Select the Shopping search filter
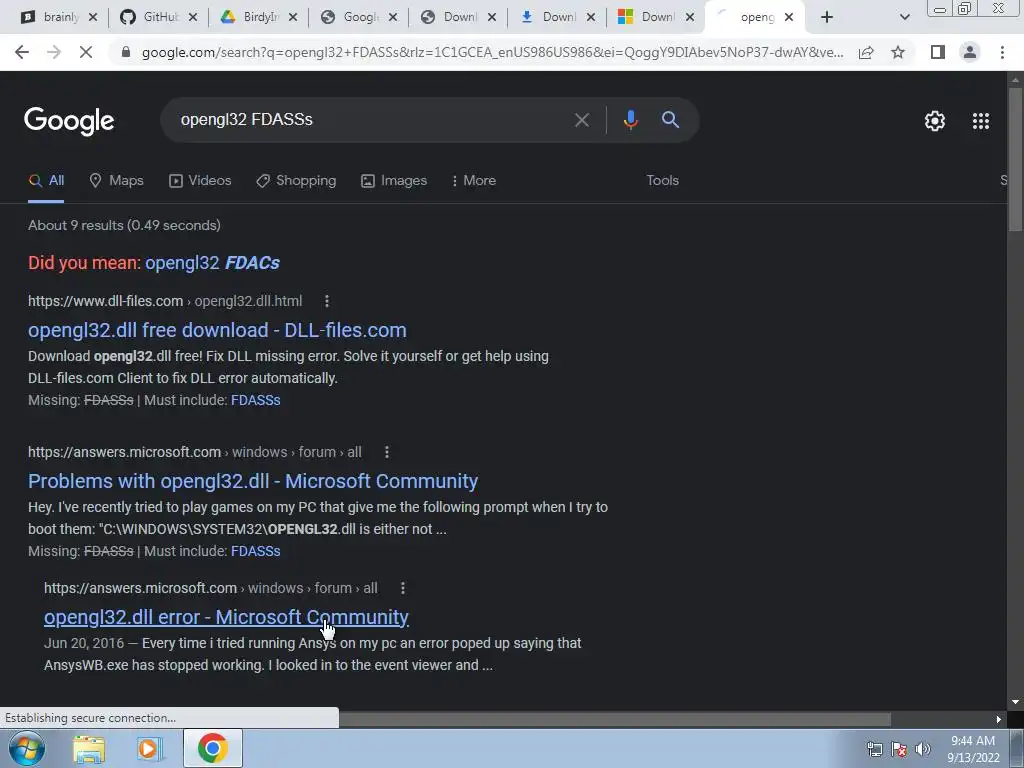Image resolution: width=1024 pixels, height=768 pixels. (x=296, y=180)
